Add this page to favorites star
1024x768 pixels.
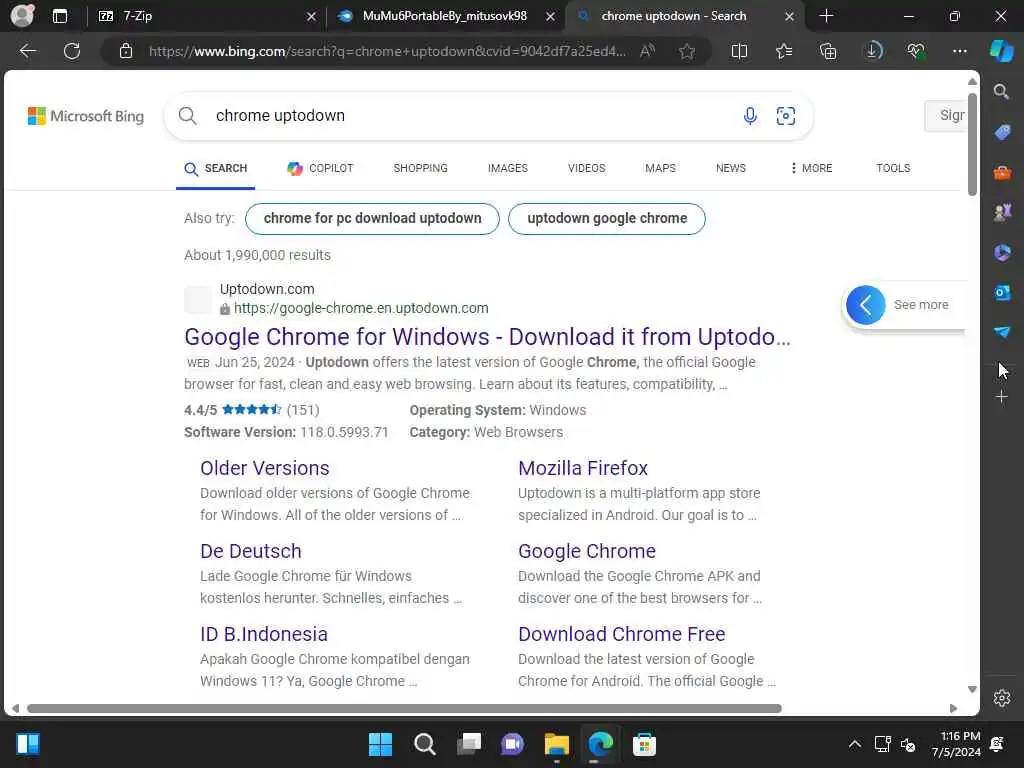click(x=686, y=51)
